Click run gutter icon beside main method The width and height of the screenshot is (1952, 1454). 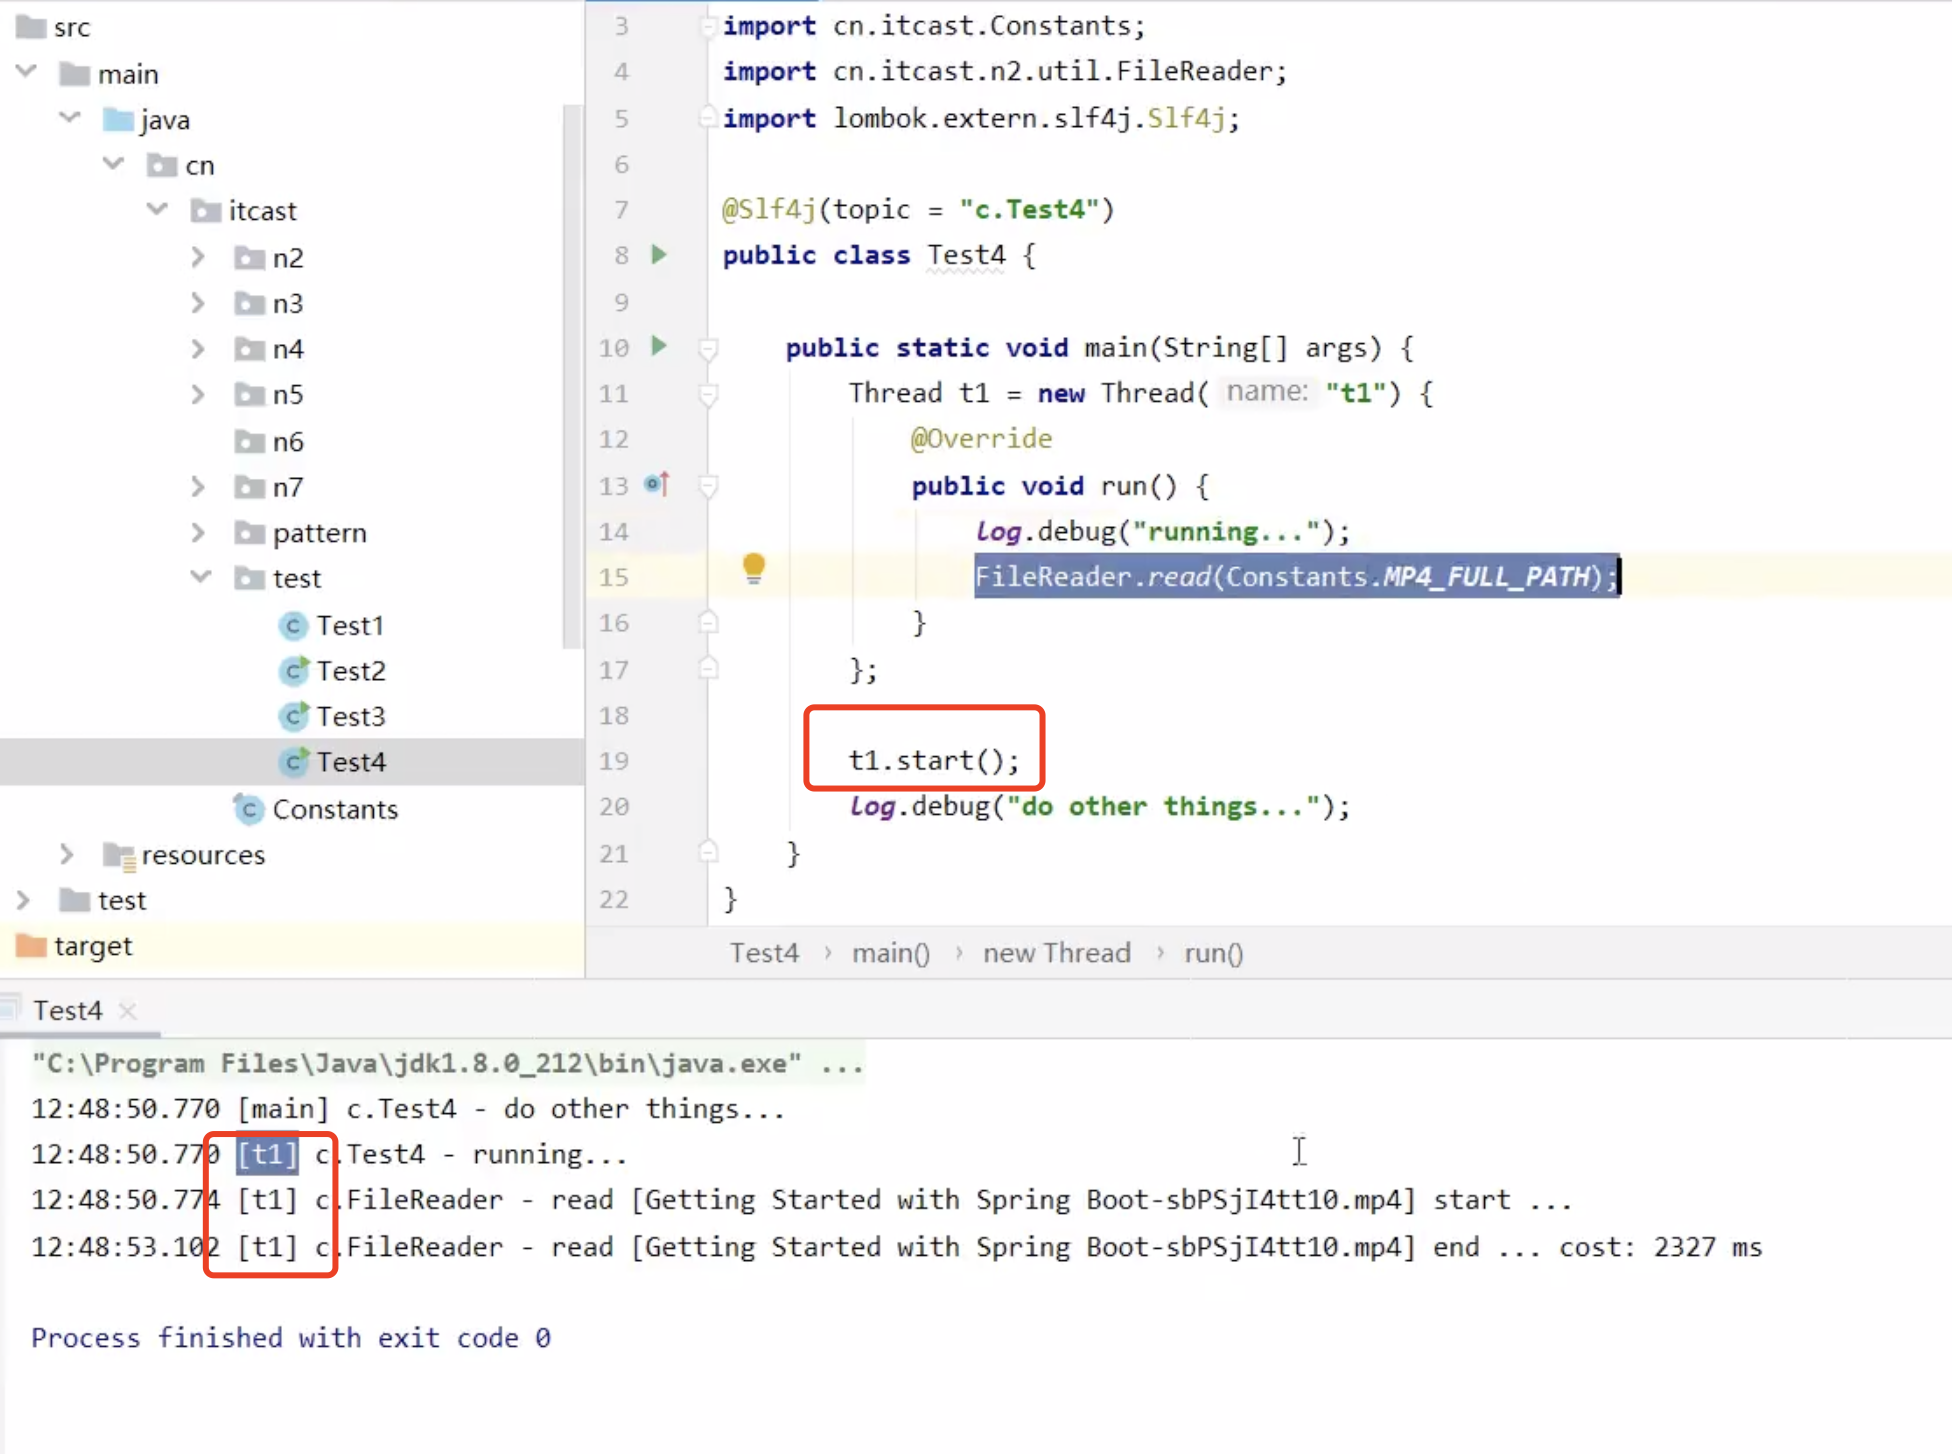[659, 347]
